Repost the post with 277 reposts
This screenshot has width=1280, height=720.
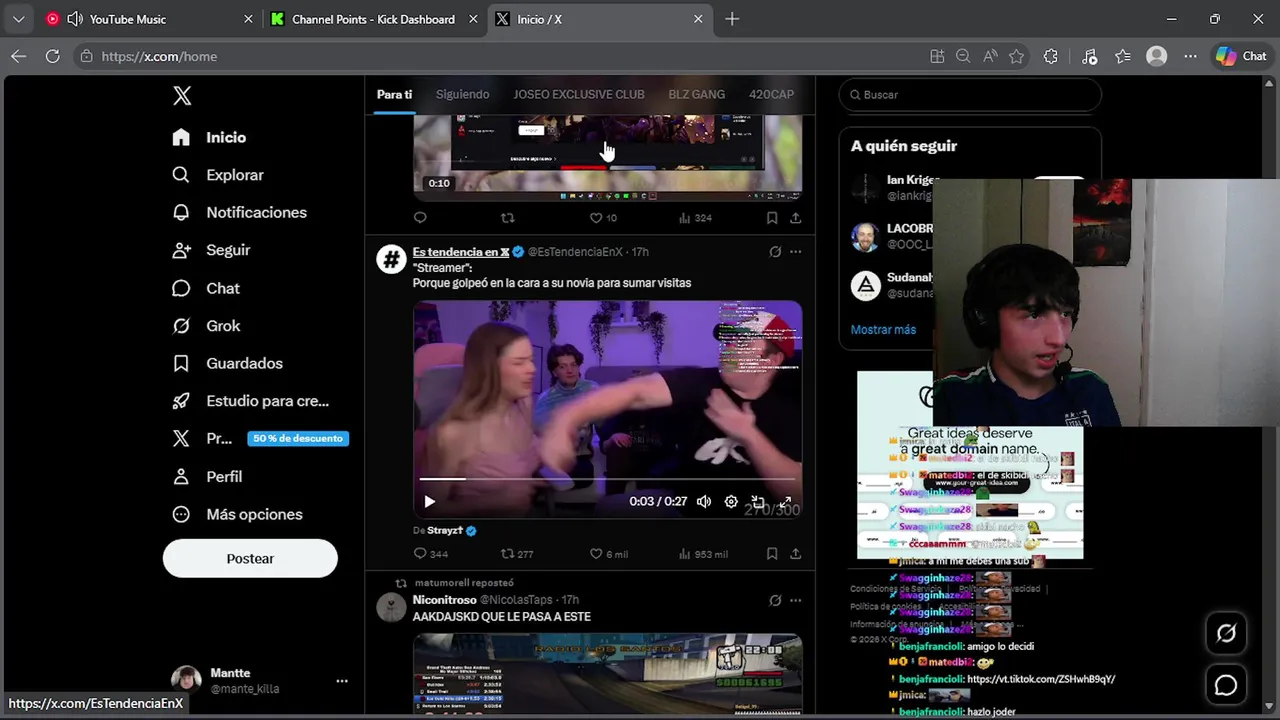click(x=517, y=554)
